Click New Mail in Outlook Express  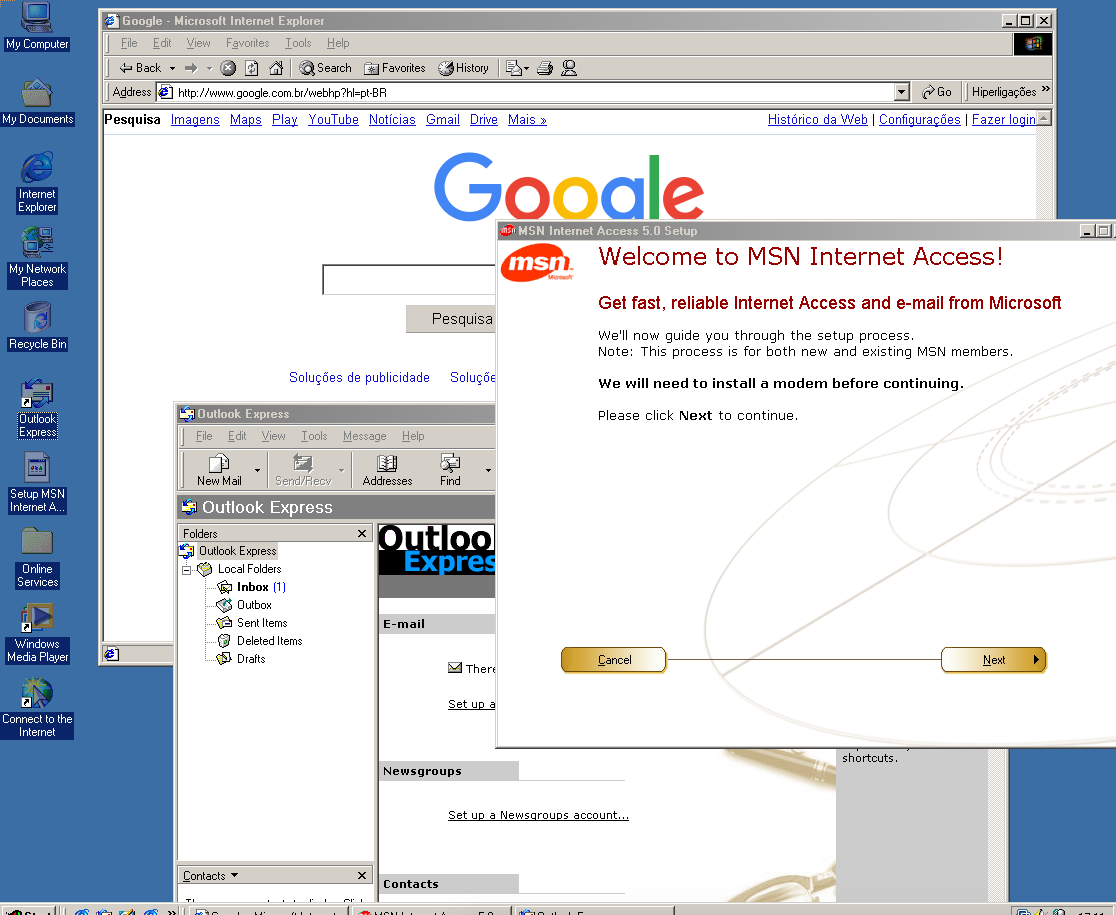pyautogui.click(x=219, y=469)
